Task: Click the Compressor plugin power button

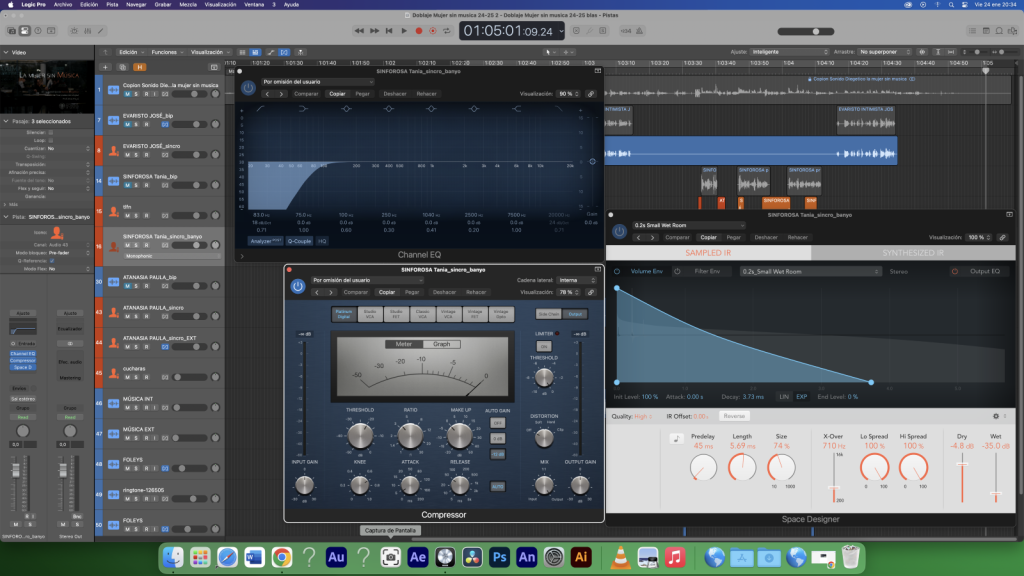Action: pos(297,286)
